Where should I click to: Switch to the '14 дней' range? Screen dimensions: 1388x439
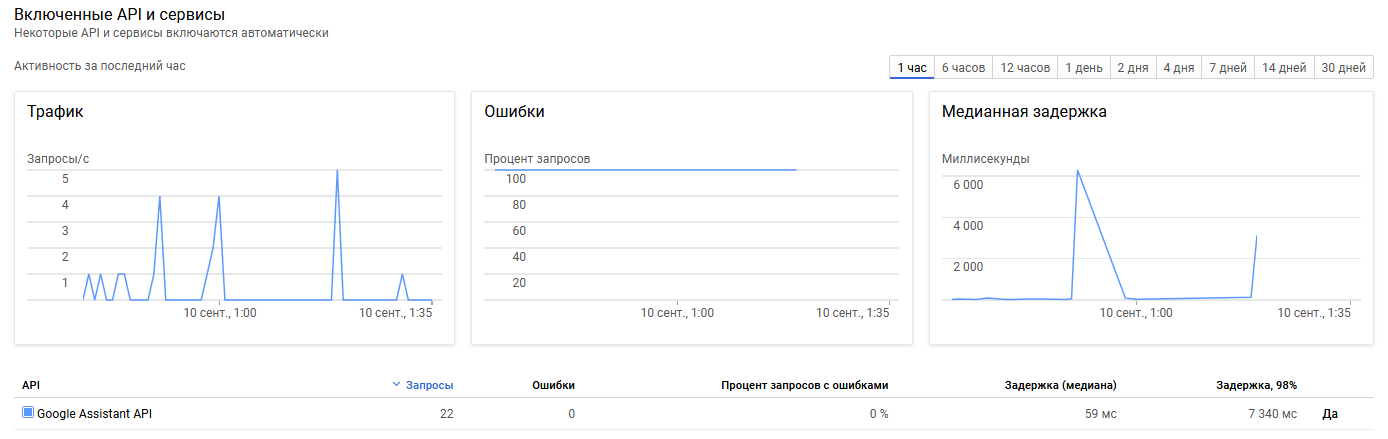pyautogui.click(x=1284, y=68)
